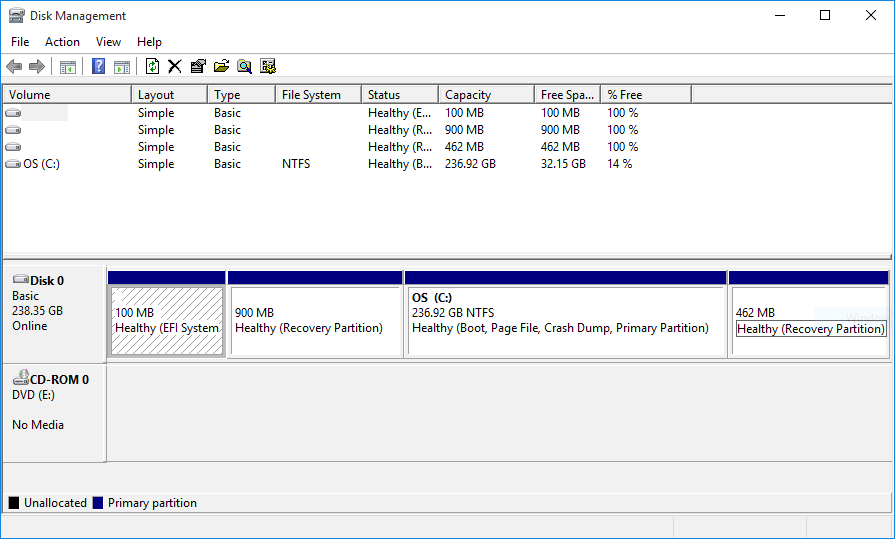Click the 900 MB capacity cell in list
The image size is (895, 539).
[x=464, y=130]
